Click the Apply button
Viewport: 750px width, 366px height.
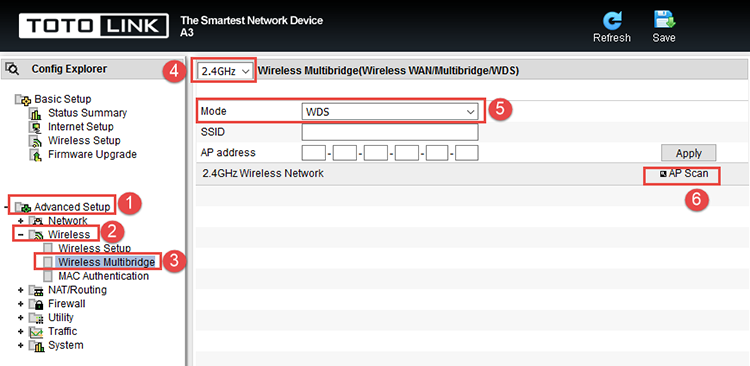coord(689,154)
